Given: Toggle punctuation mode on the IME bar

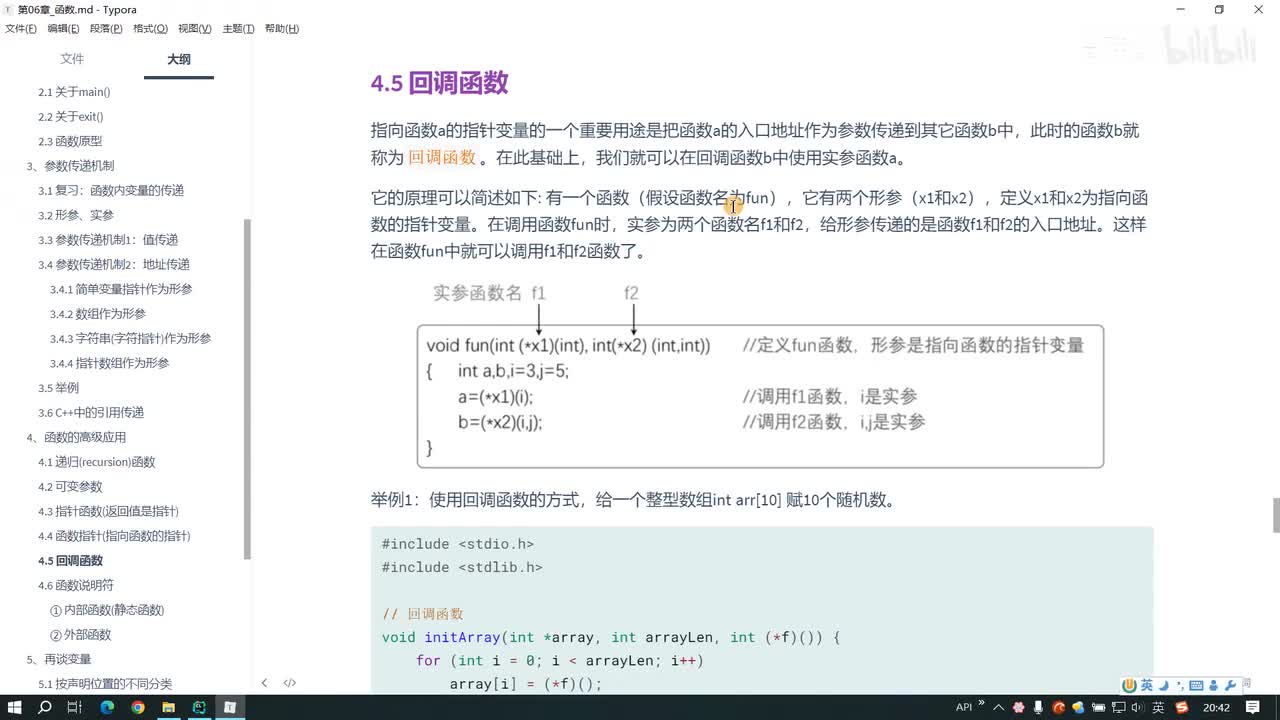Looking at the screenshot, I should click(1180, 685).
